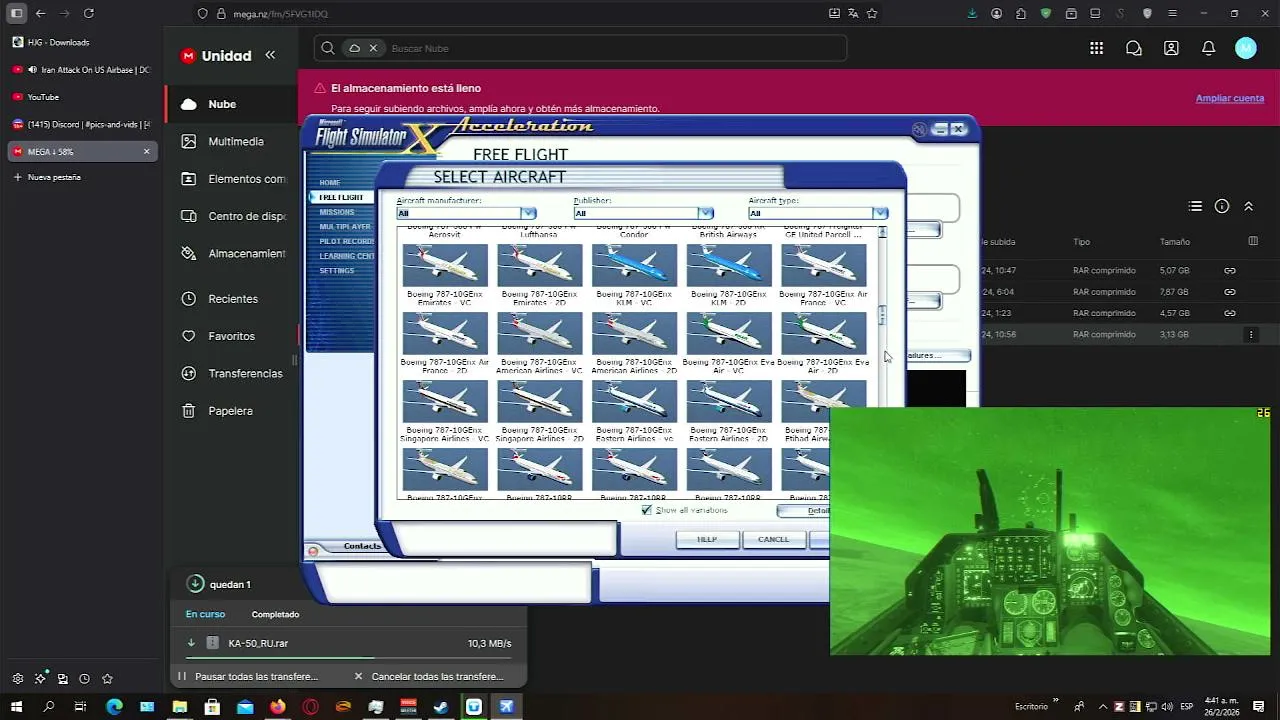Clear the cloud filter chip in search bar
The image size is (1280, 720).
click(x=373, y=48)
